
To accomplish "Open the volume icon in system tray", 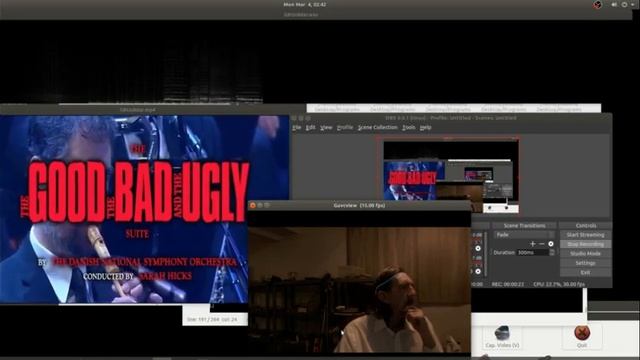I will pyautogui.click(x=614, y=4).
